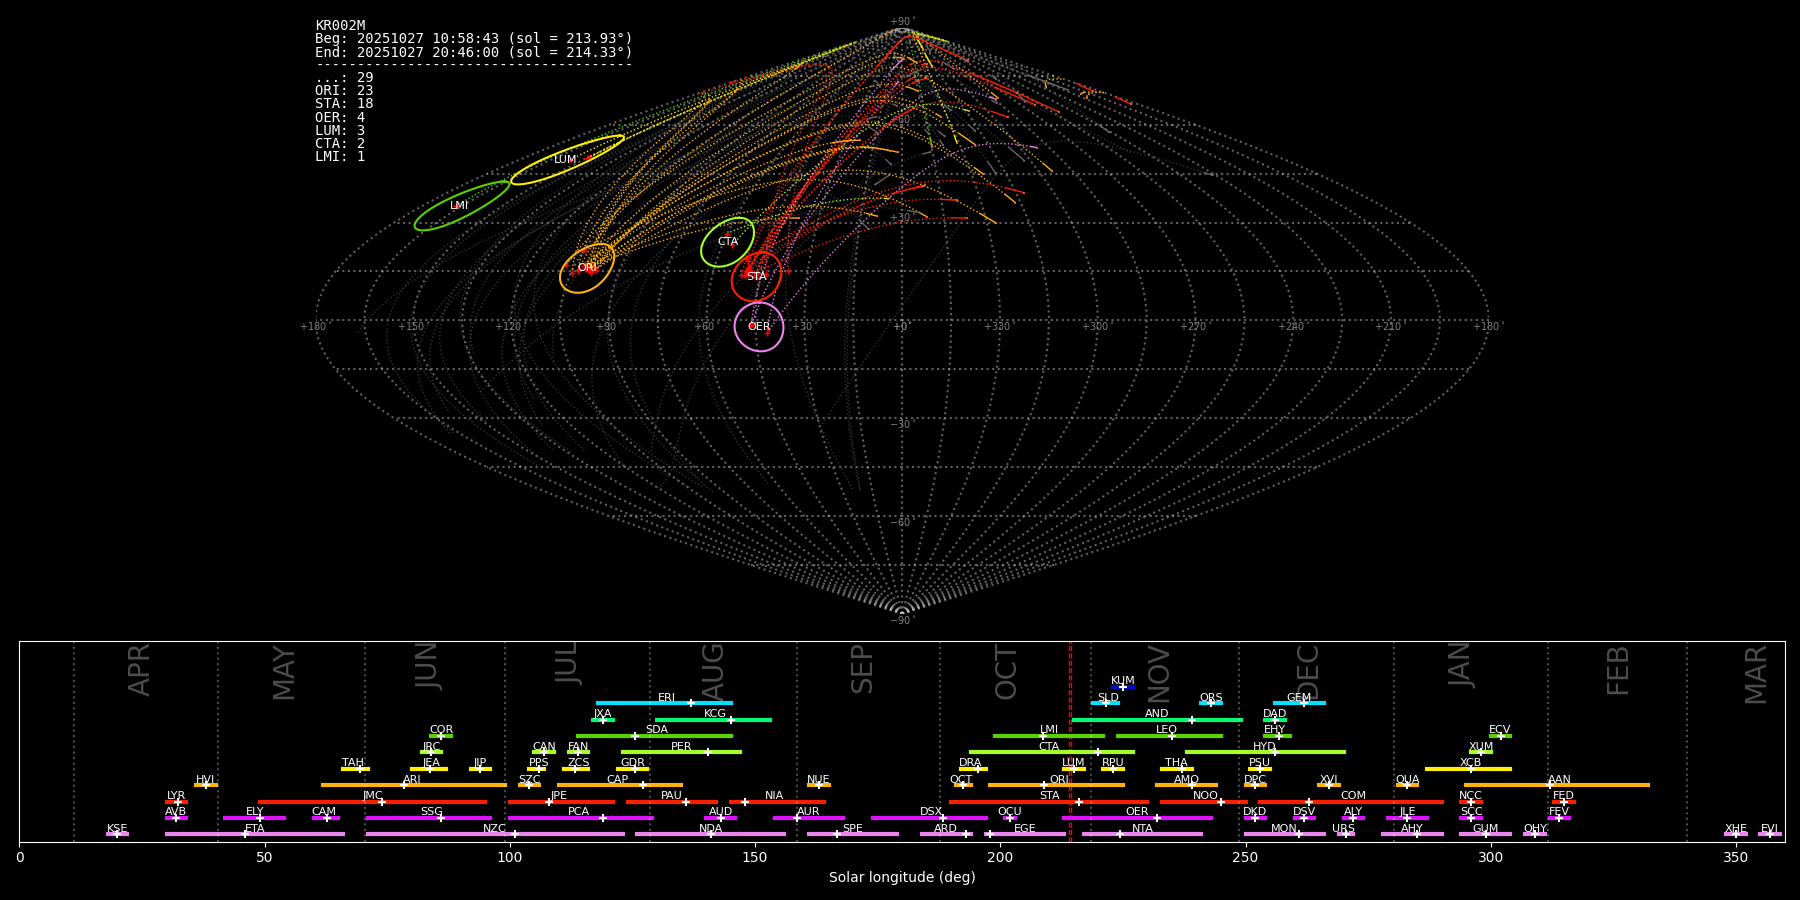Image resolution: width=1800 pixels, height=900 pixels.
Task: Click the 'STA: 18' legend entry
Action: [344, 104]
